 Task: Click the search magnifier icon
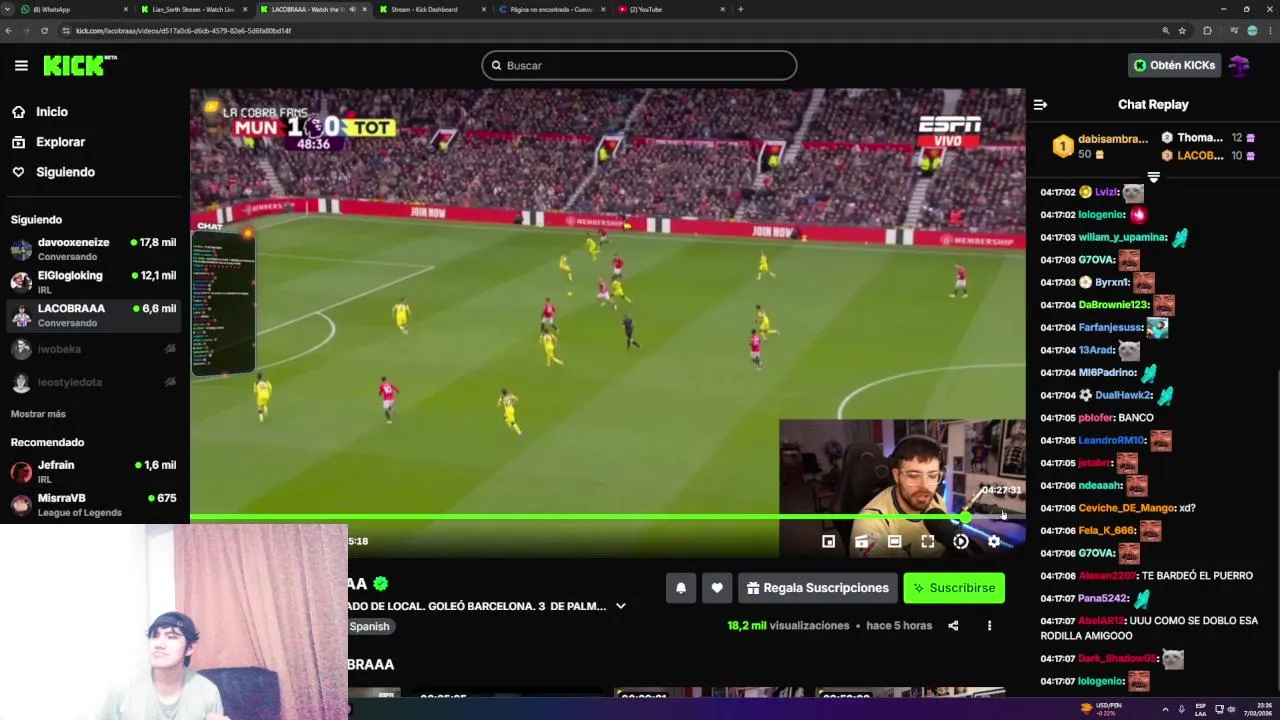[x=496, y=65]
